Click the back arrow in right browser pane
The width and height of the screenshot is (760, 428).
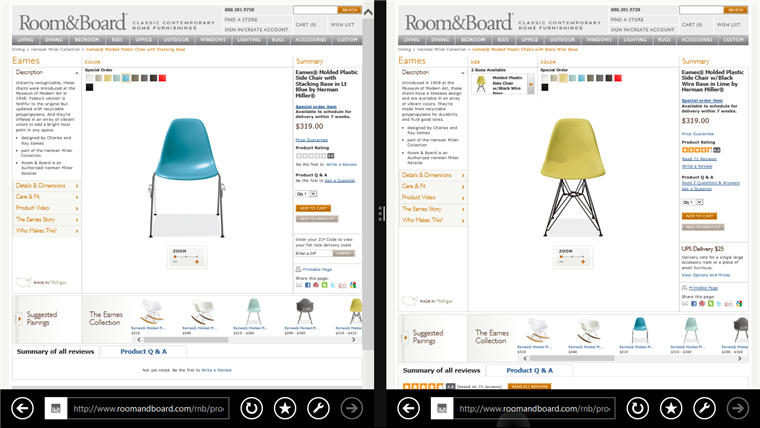pos(409,408)
